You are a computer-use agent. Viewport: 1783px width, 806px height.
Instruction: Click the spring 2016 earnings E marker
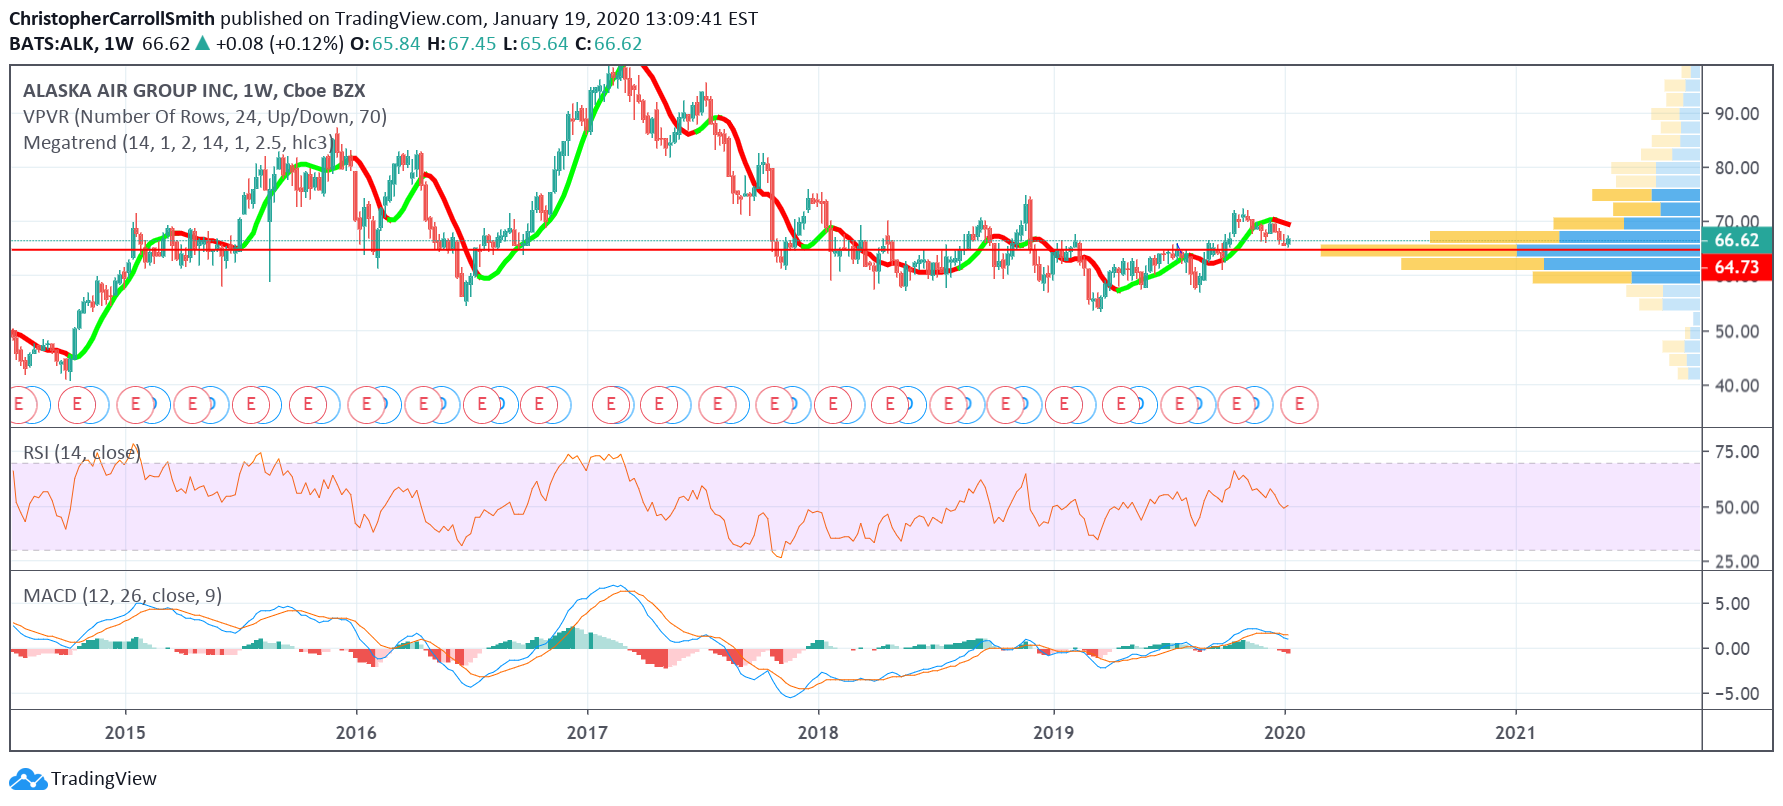coord(423,405)
